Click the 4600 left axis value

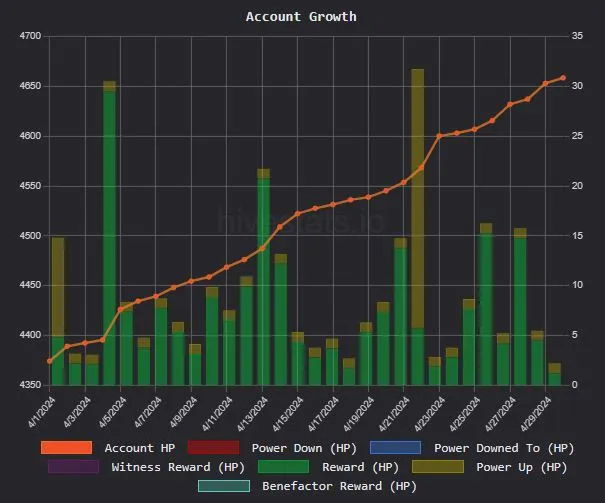coord(30,136)
